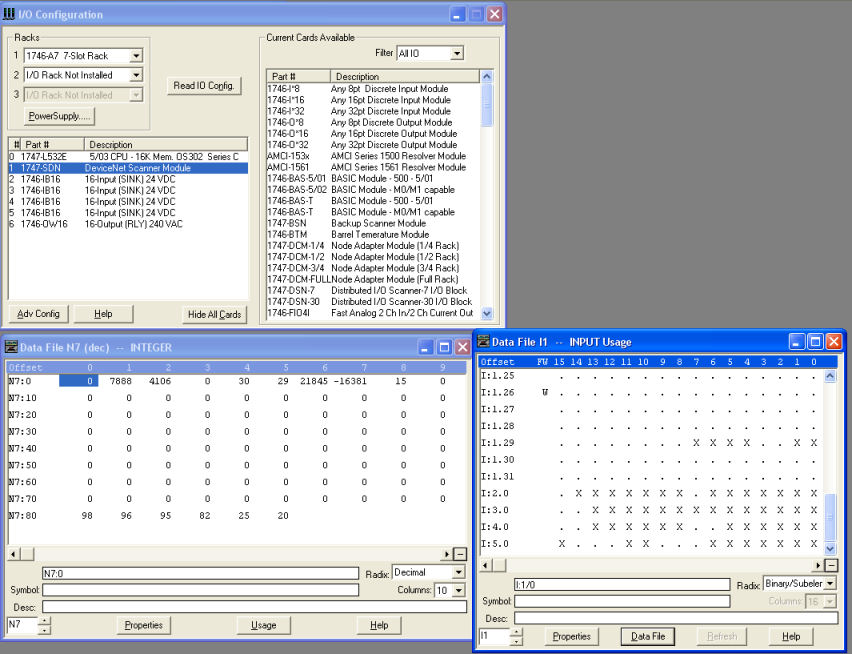Open the PowerSupply dialog button

59,116
